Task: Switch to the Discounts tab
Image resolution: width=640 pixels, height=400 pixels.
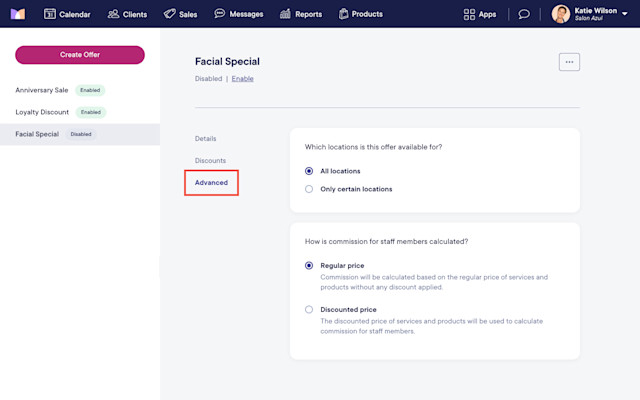Action: 210,160
